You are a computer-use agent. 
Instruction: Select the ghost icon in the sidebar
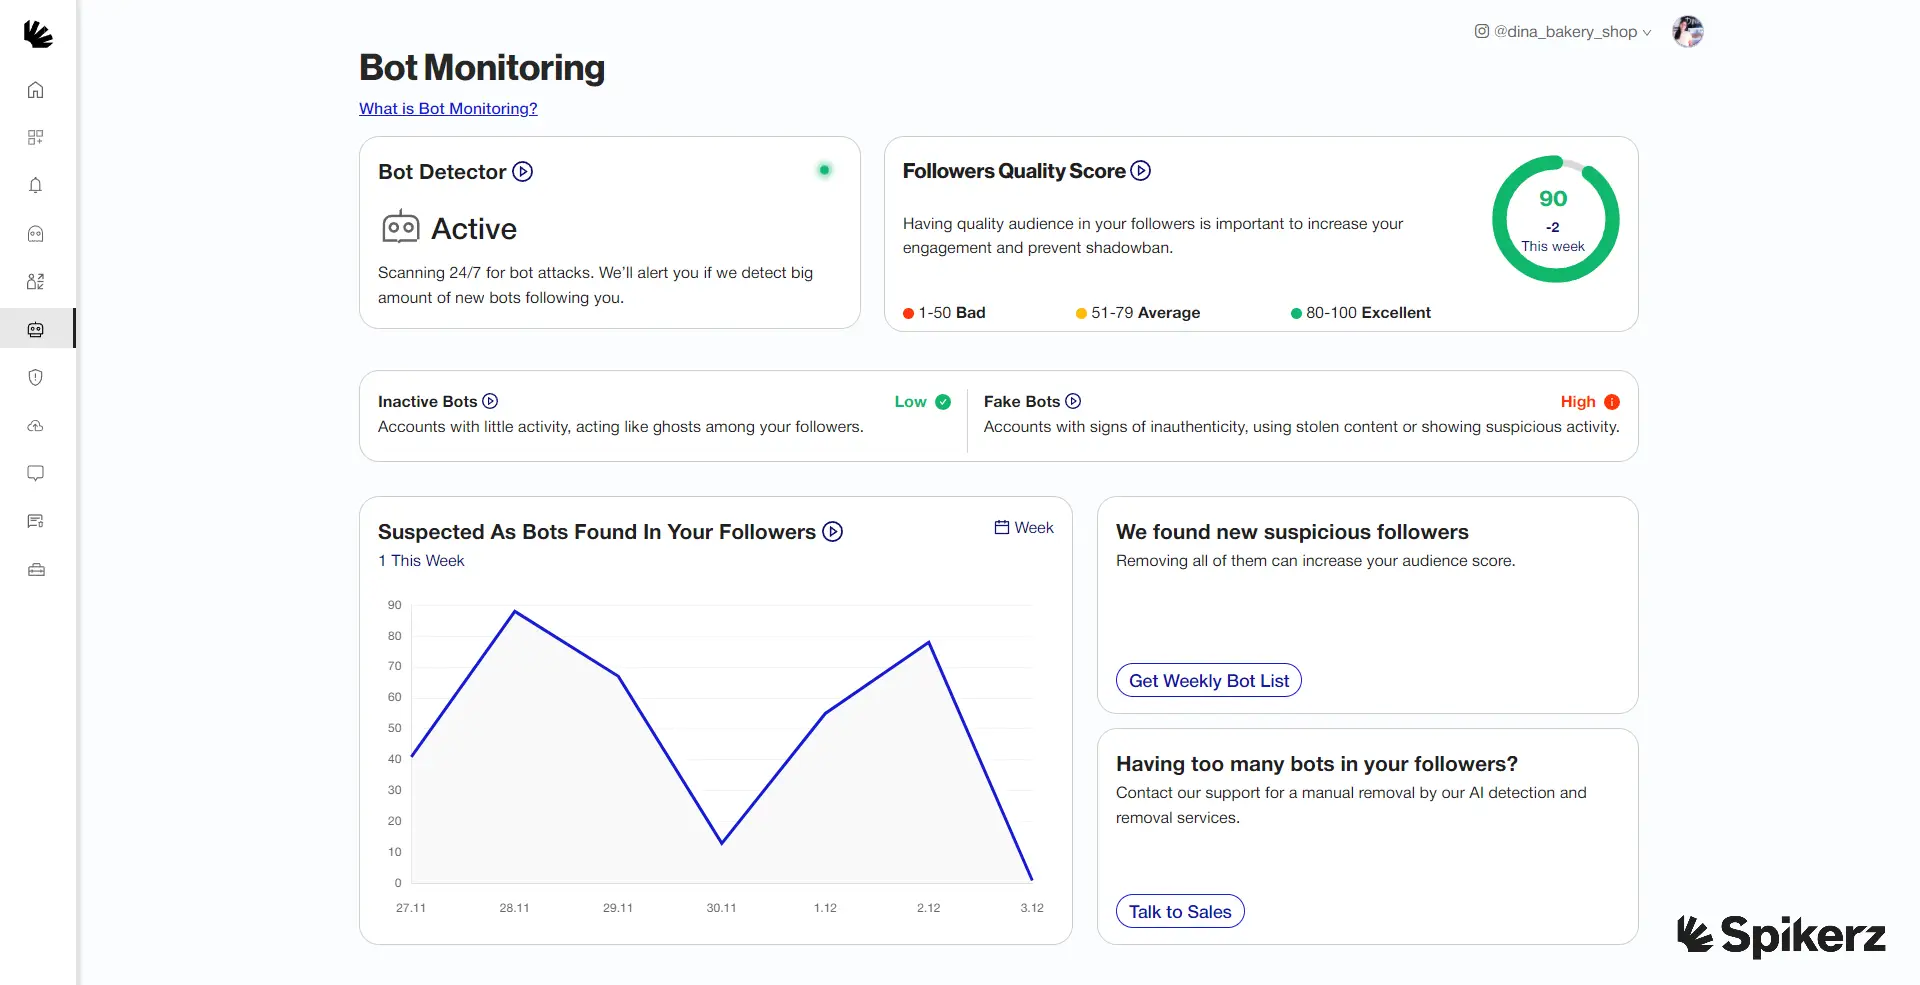tap(36, 234)
